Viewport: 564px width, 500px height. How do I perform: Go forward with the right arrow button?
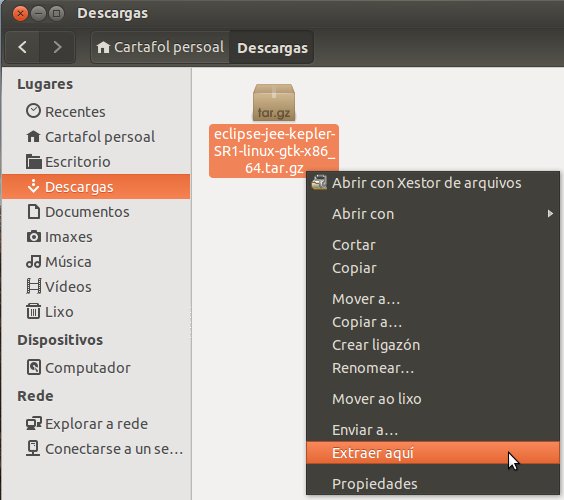[x=57, y=47]
